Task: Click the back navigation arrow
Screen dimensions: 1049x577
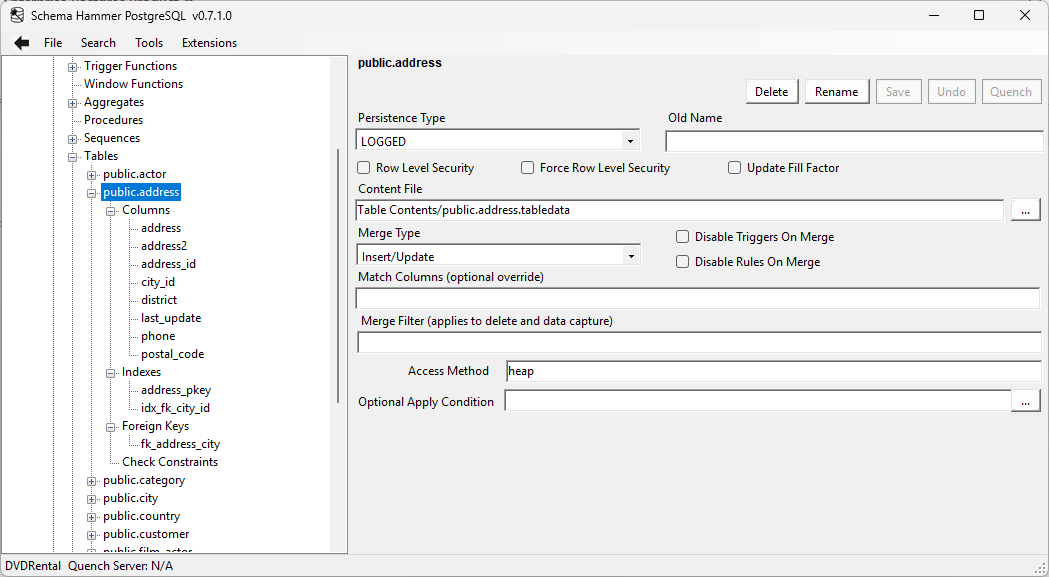Action: pyautogui.click(x=21, y=42)
